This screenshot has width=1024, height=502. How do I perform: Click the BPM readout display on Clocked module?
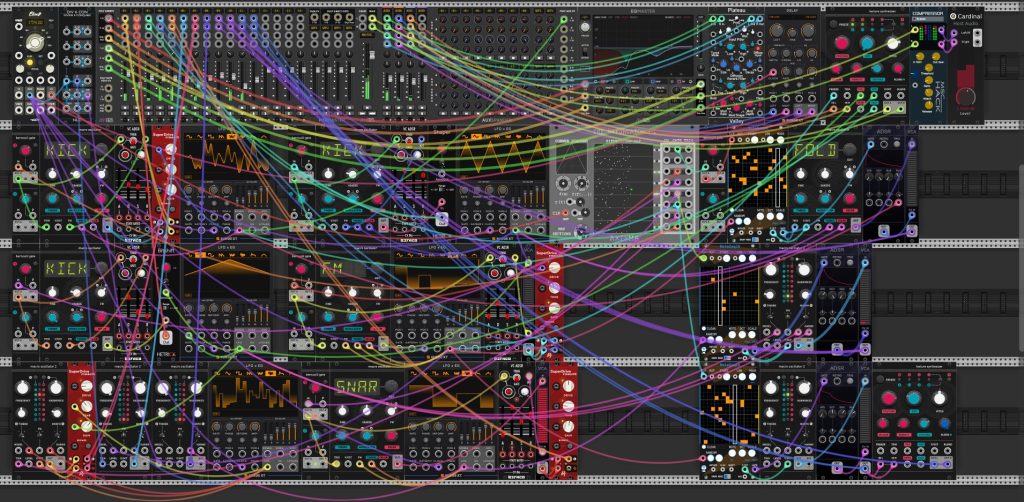(x=34, y=23)
